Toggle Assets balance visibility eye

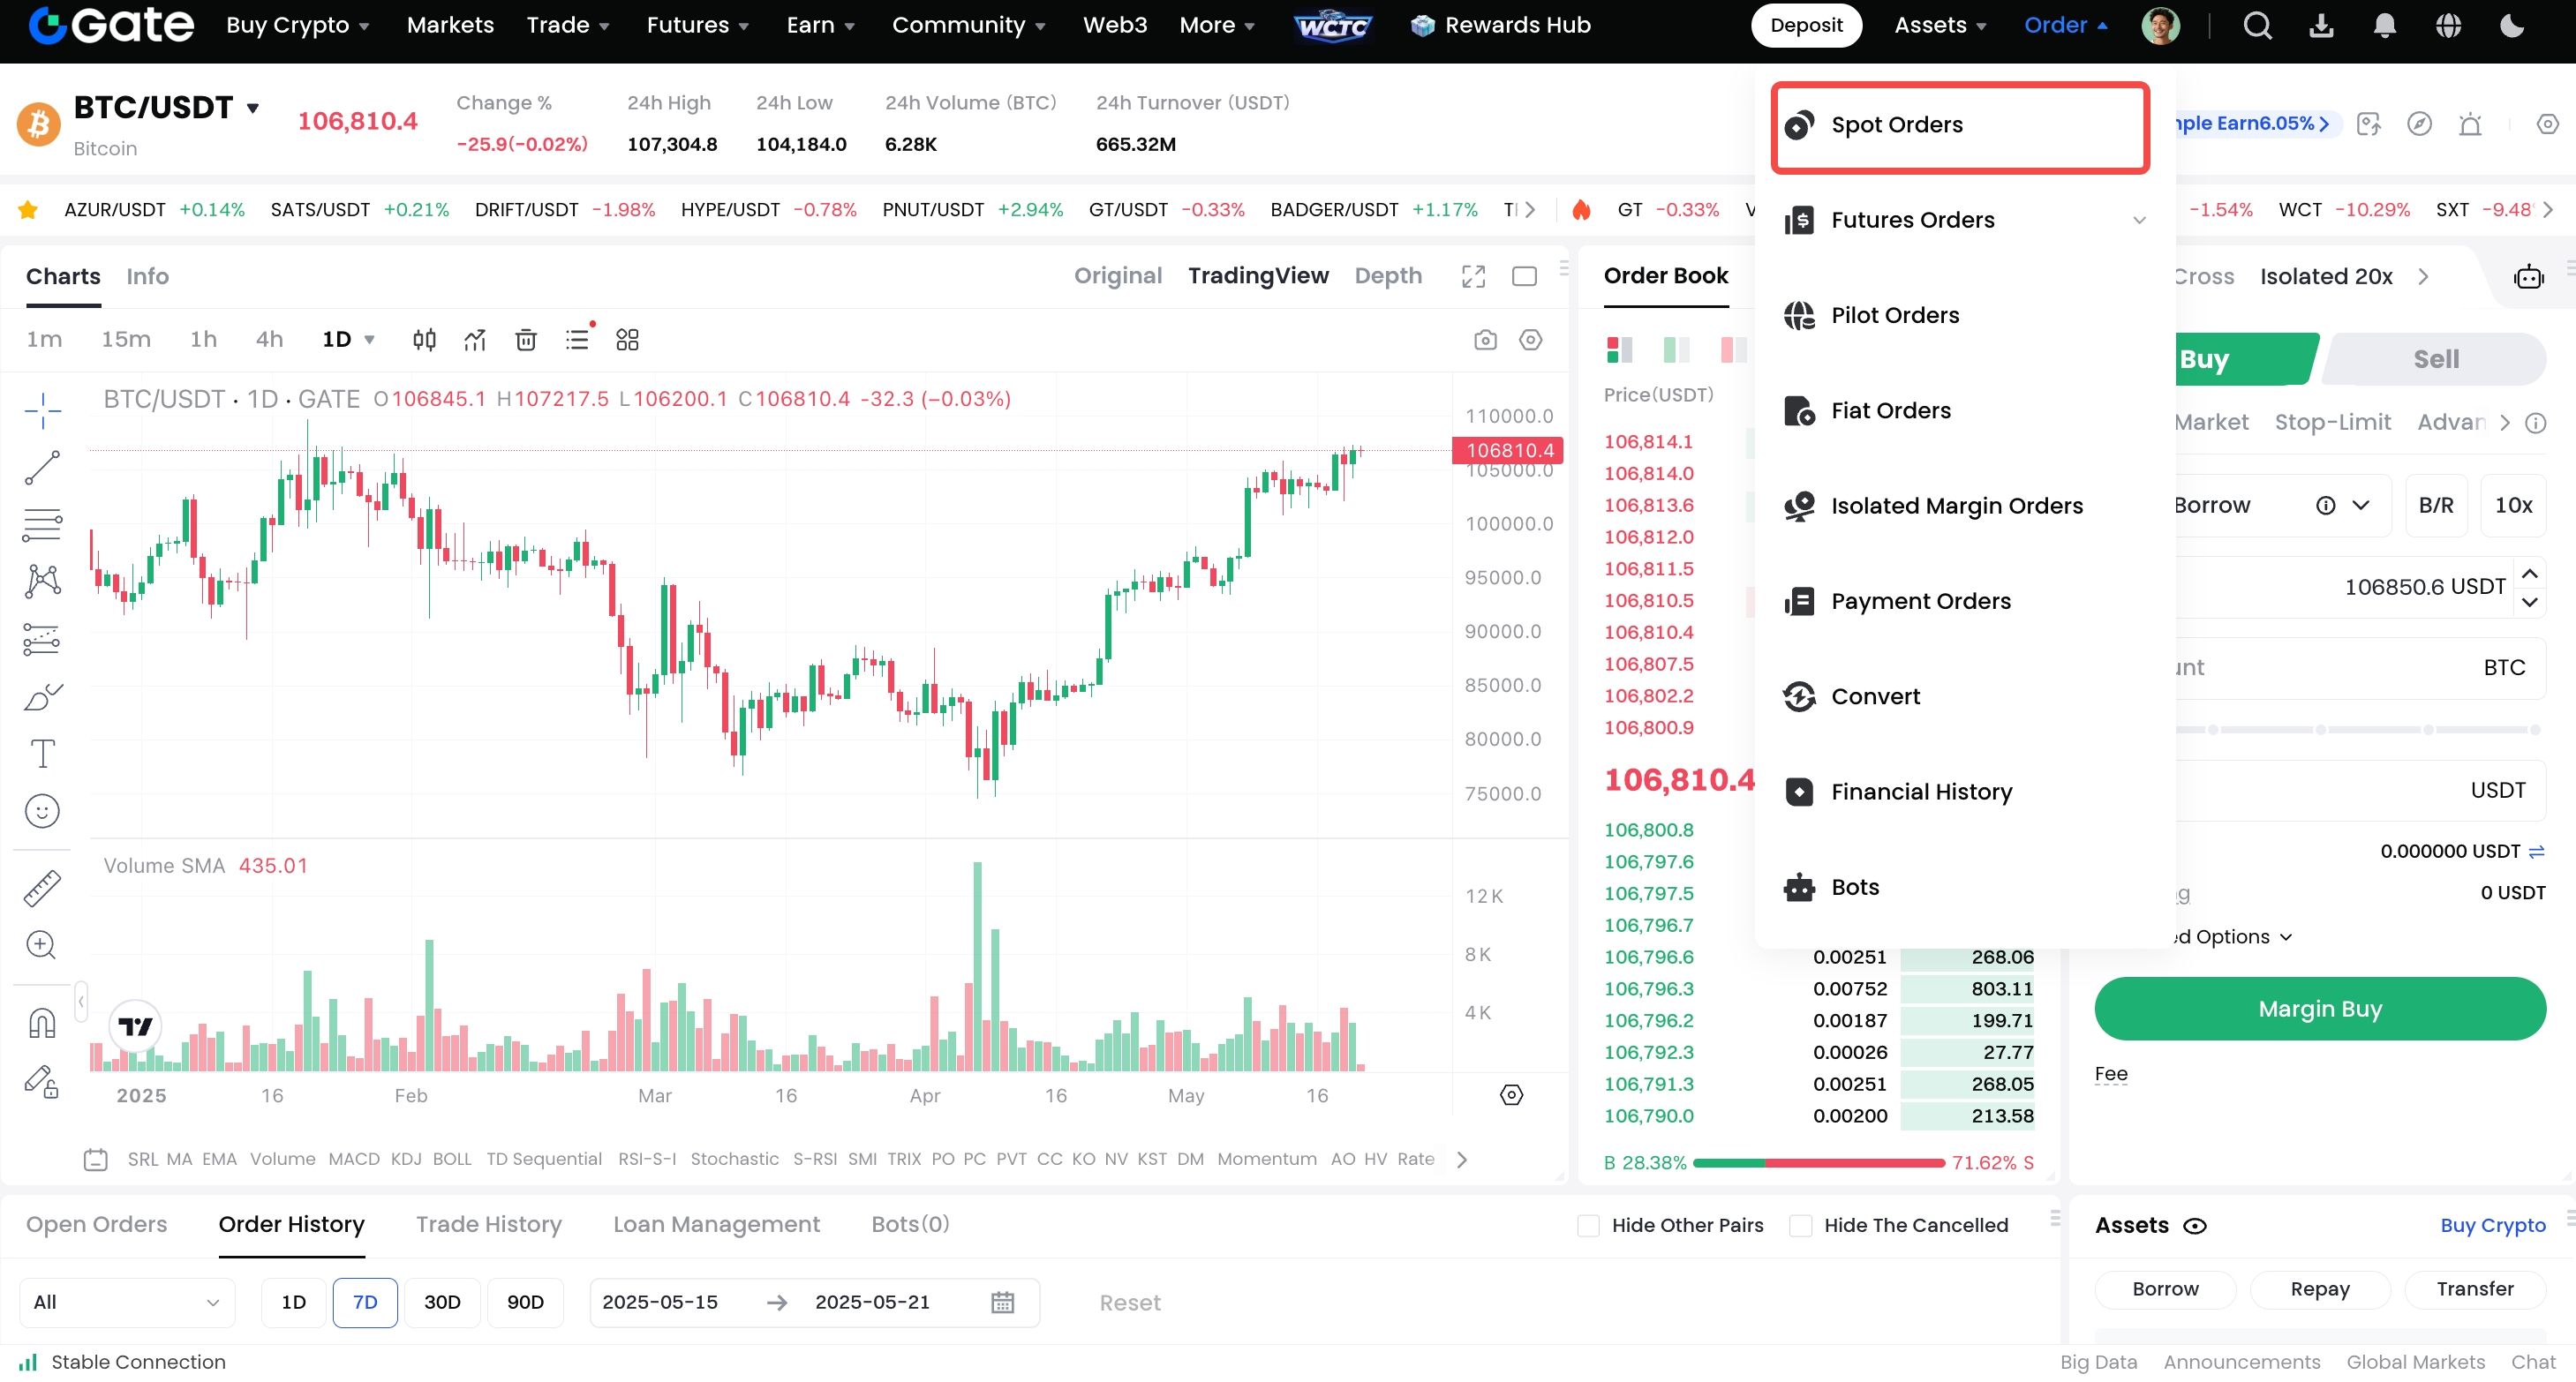2194,1226
